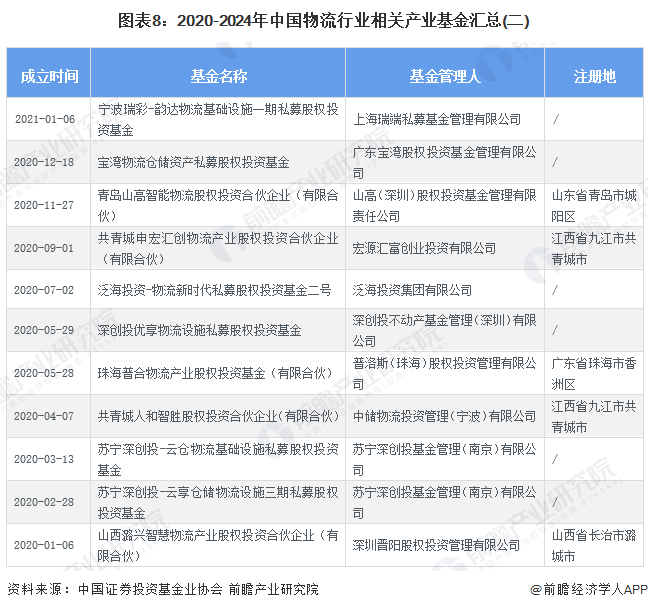
Task: Click fund name 共青城申宏汇创物流产业股权投资合伙企业
Action: pyautogui.click(x=218, y=248)
